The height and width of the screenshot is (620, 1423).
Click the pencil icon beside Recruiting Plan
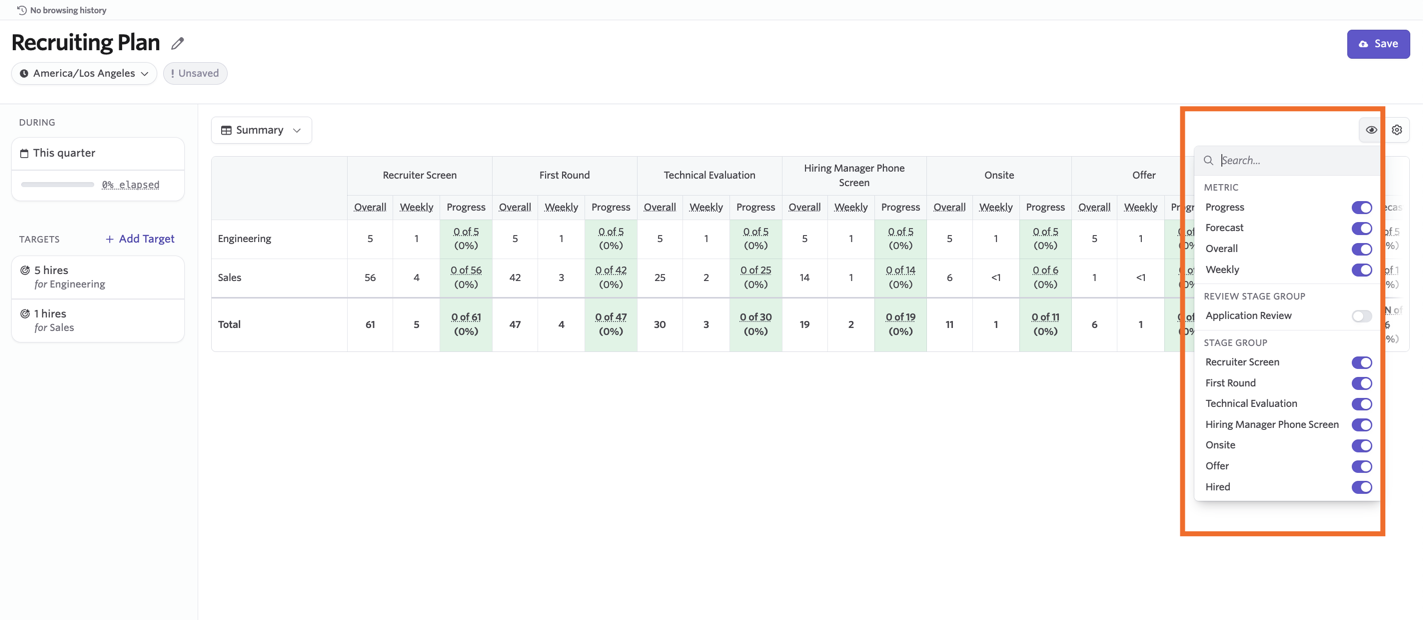pyautogui.click(x=178, y=43)
